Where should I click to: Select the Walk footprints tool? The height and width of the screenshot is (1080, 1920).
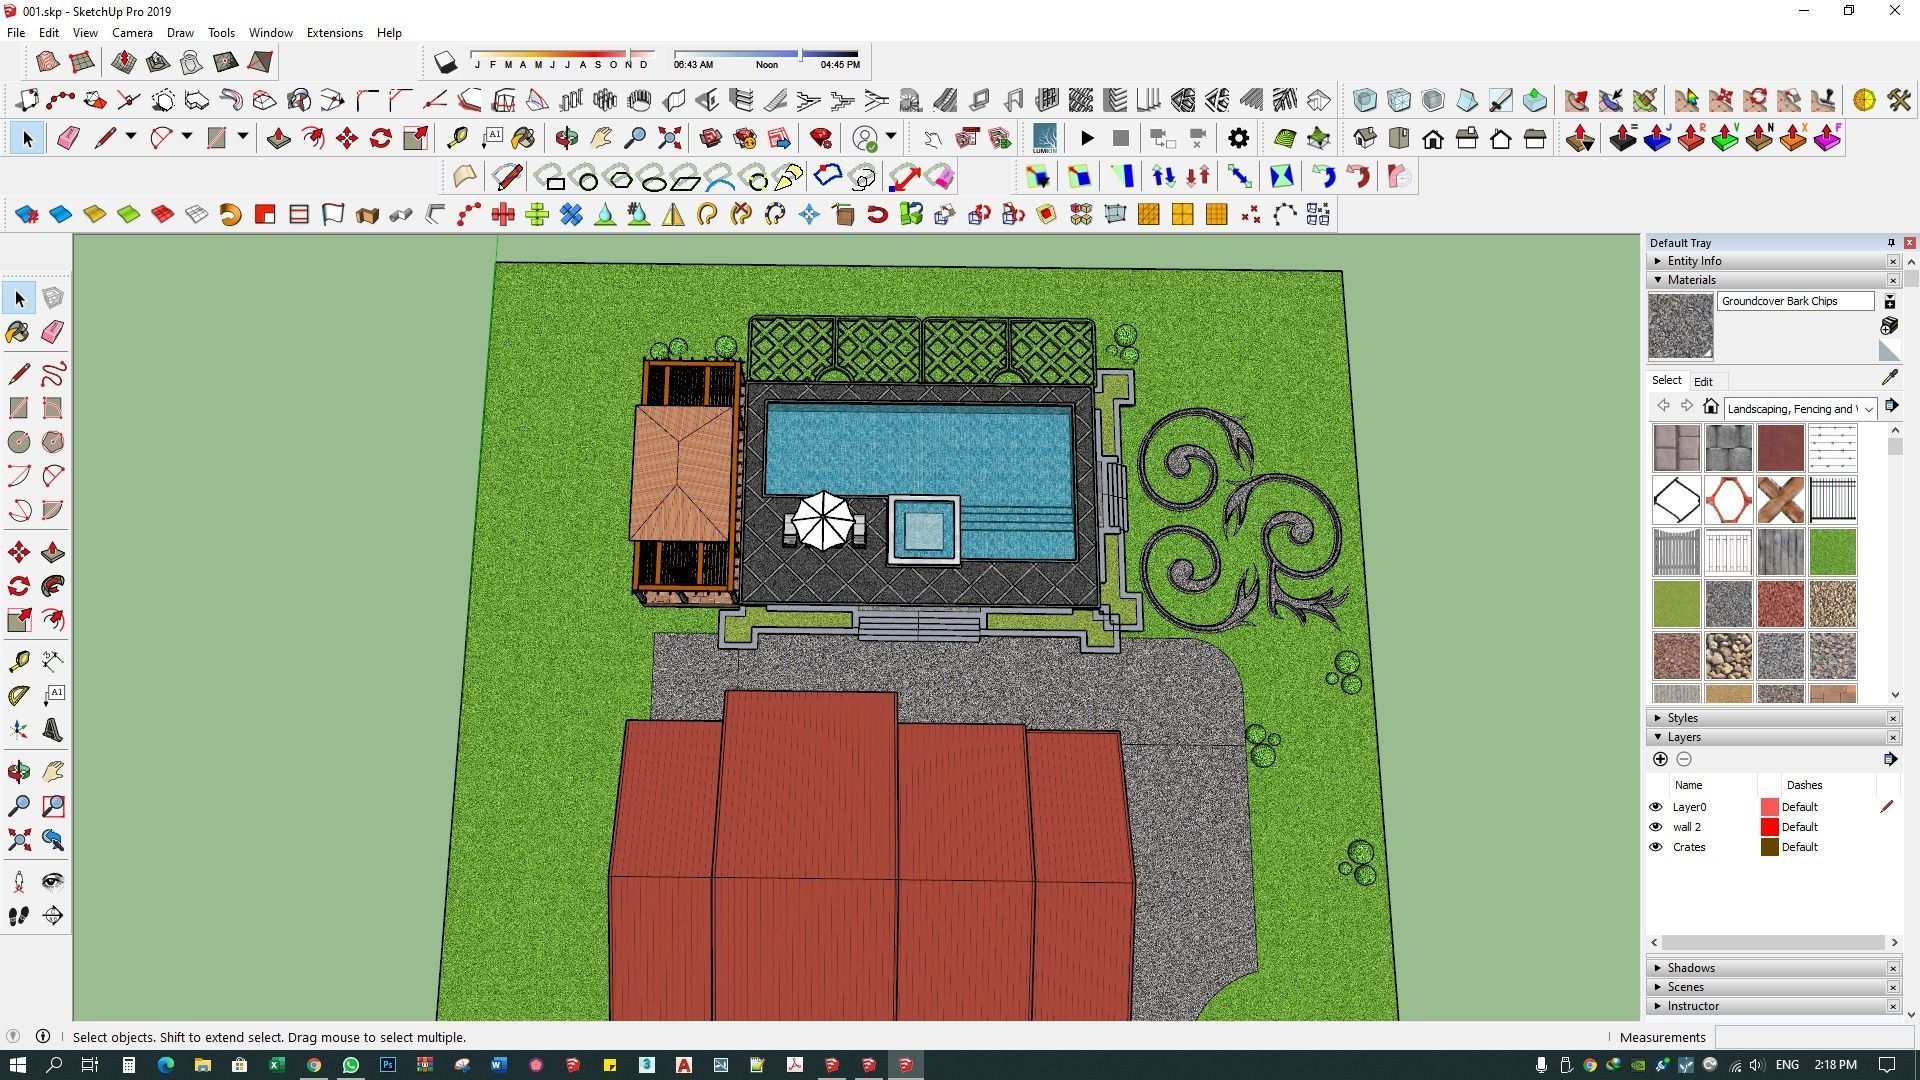click(x=19, y=915)
